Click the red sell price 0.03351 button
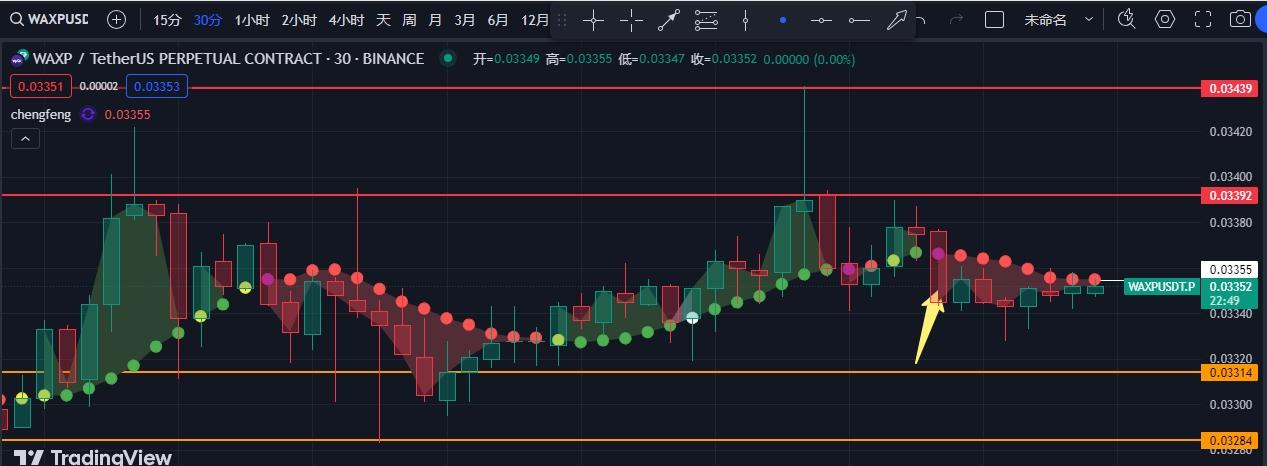The width and height of the screenshot is (1267, 466). [41, 87]
